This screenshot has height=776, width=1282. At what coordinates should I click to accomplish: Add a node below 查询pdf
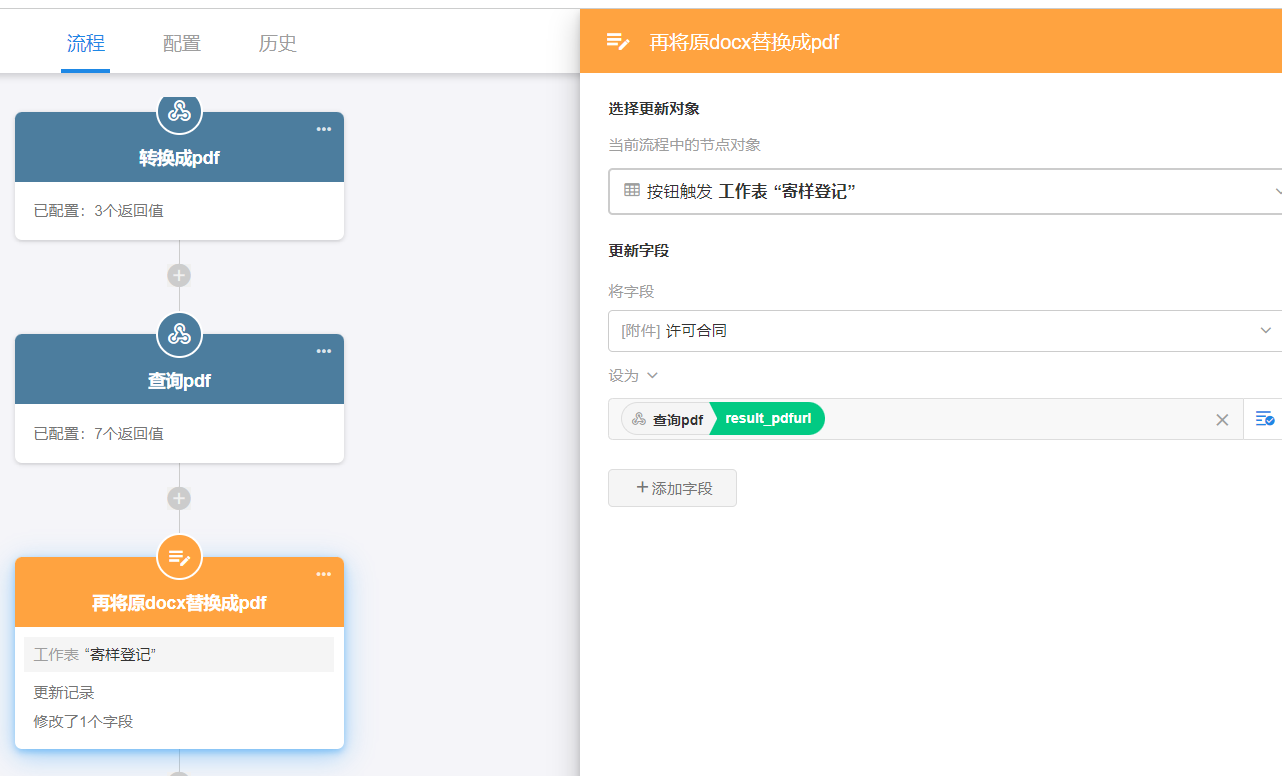click(x=179, y=498)
